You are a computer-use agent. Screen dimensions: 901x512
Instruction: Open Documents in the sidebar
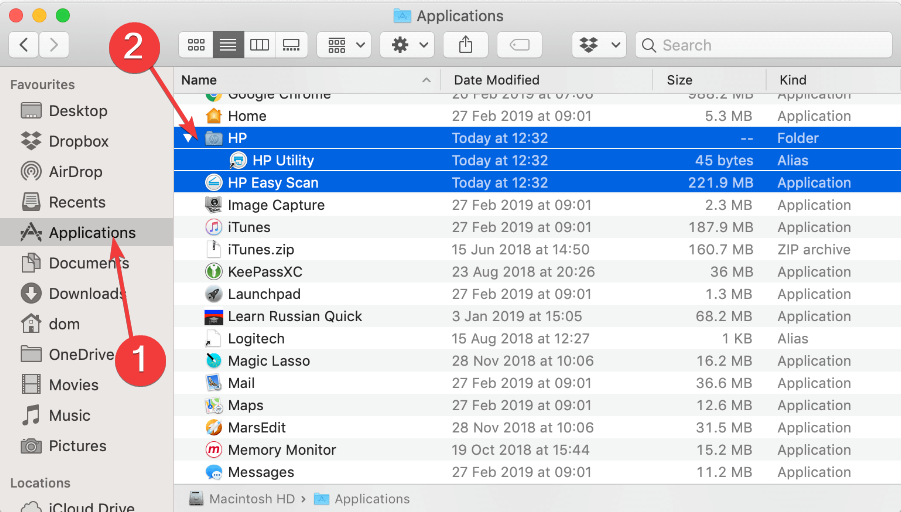(88, 263)
